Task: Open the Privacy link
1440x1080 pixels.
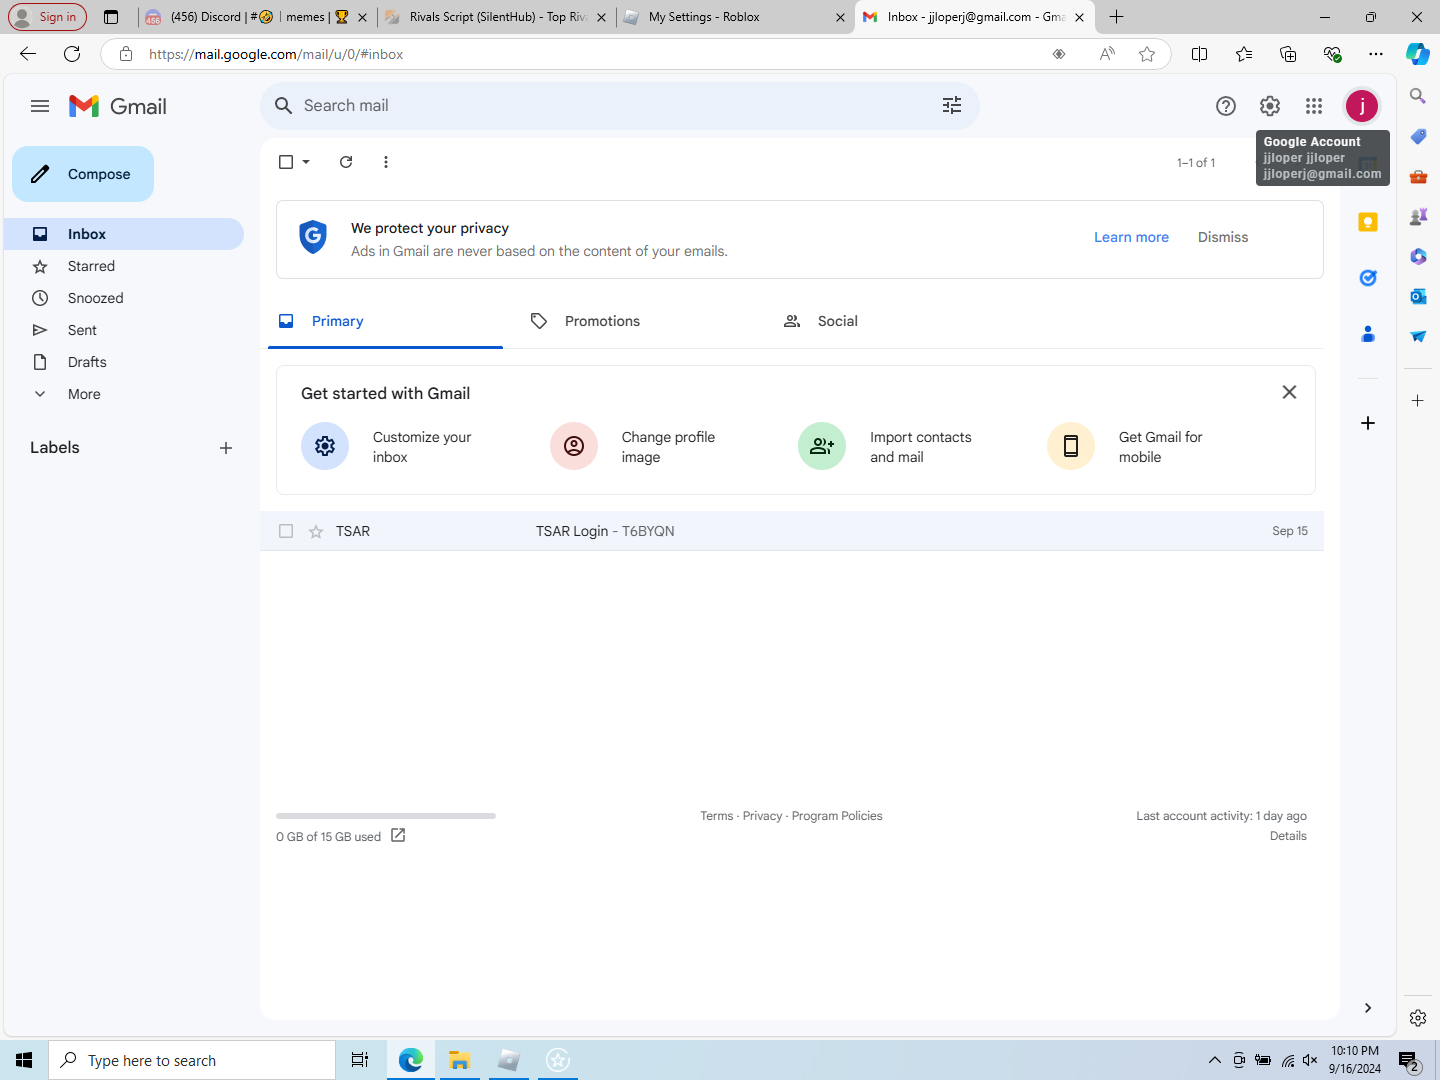Action: (x=762, y=816)
